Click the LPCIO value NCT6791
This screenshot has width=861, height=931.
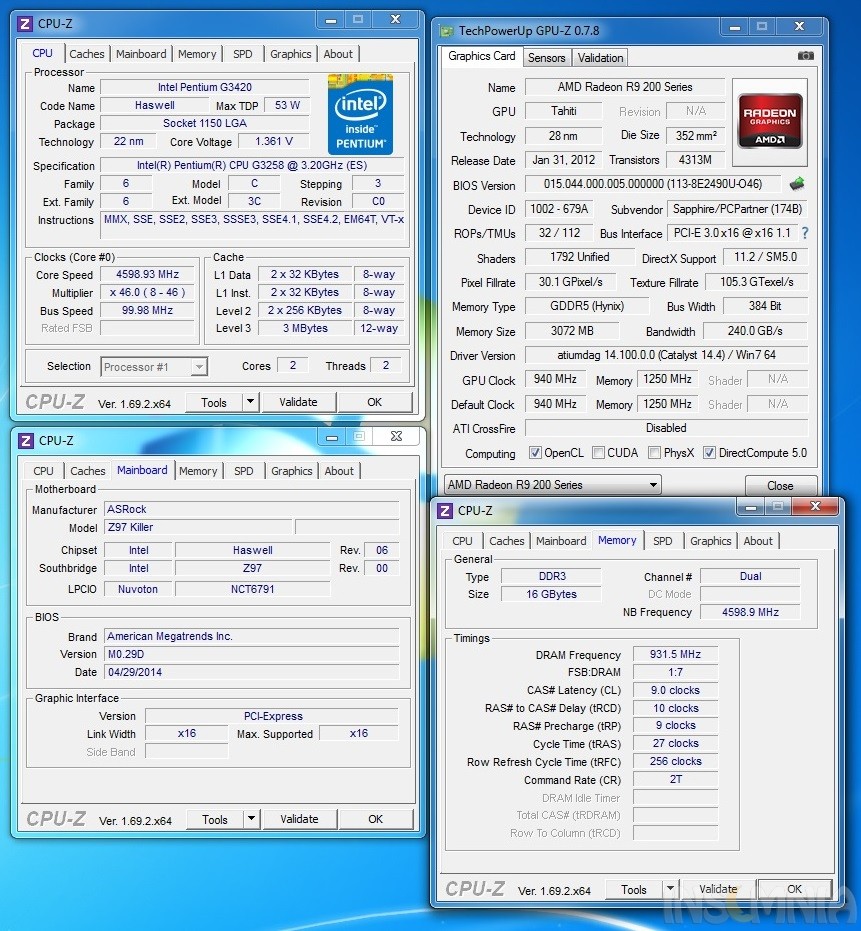point(252,589)
